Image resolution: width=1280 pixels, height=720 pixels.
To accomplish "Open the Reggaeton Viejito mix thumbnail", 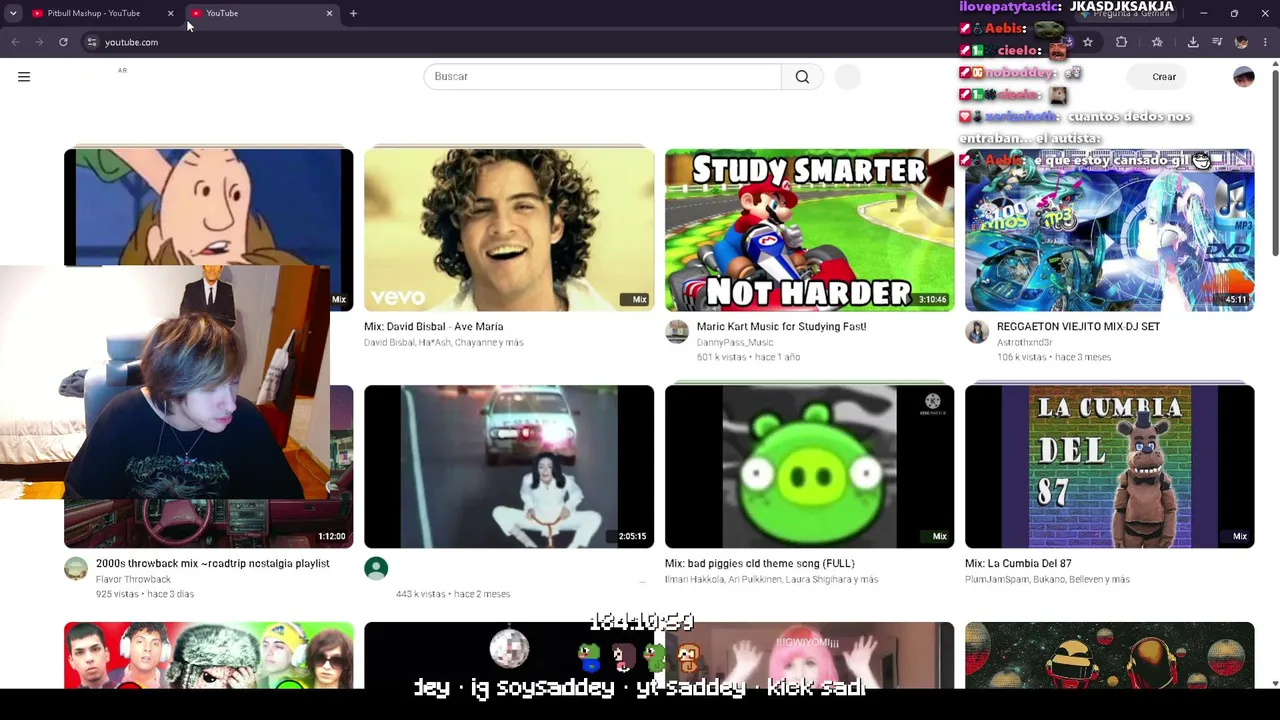I will (x=1109, y=230).
